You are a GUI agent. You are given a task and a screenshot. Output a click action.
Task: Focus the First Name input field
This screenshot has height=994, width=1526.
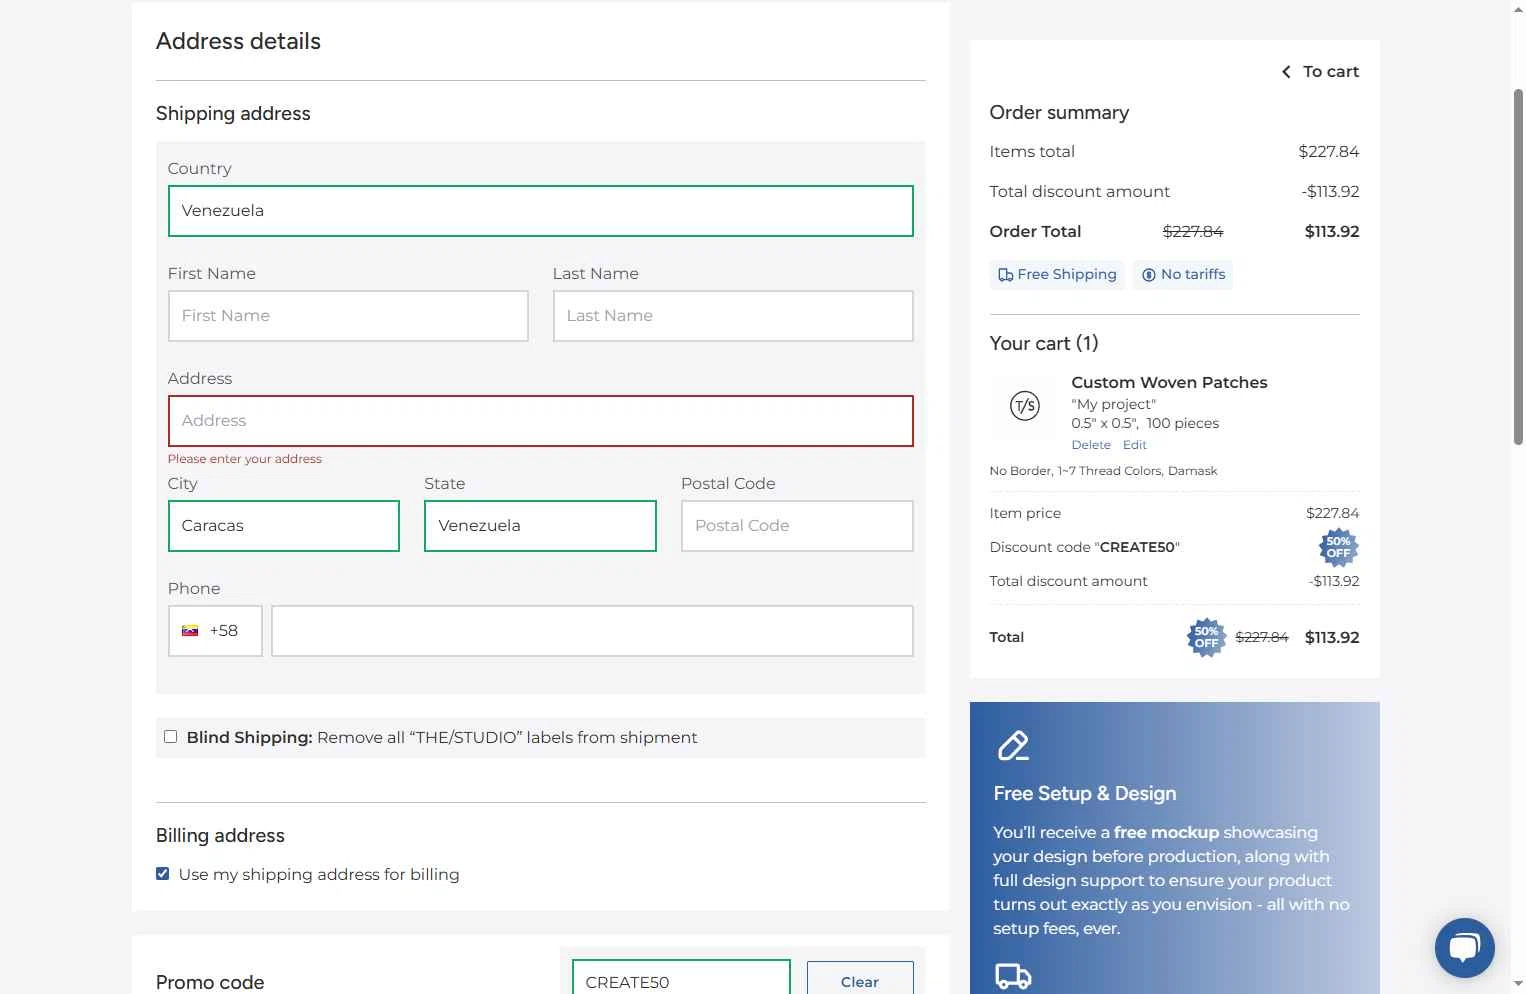(348, 316)
